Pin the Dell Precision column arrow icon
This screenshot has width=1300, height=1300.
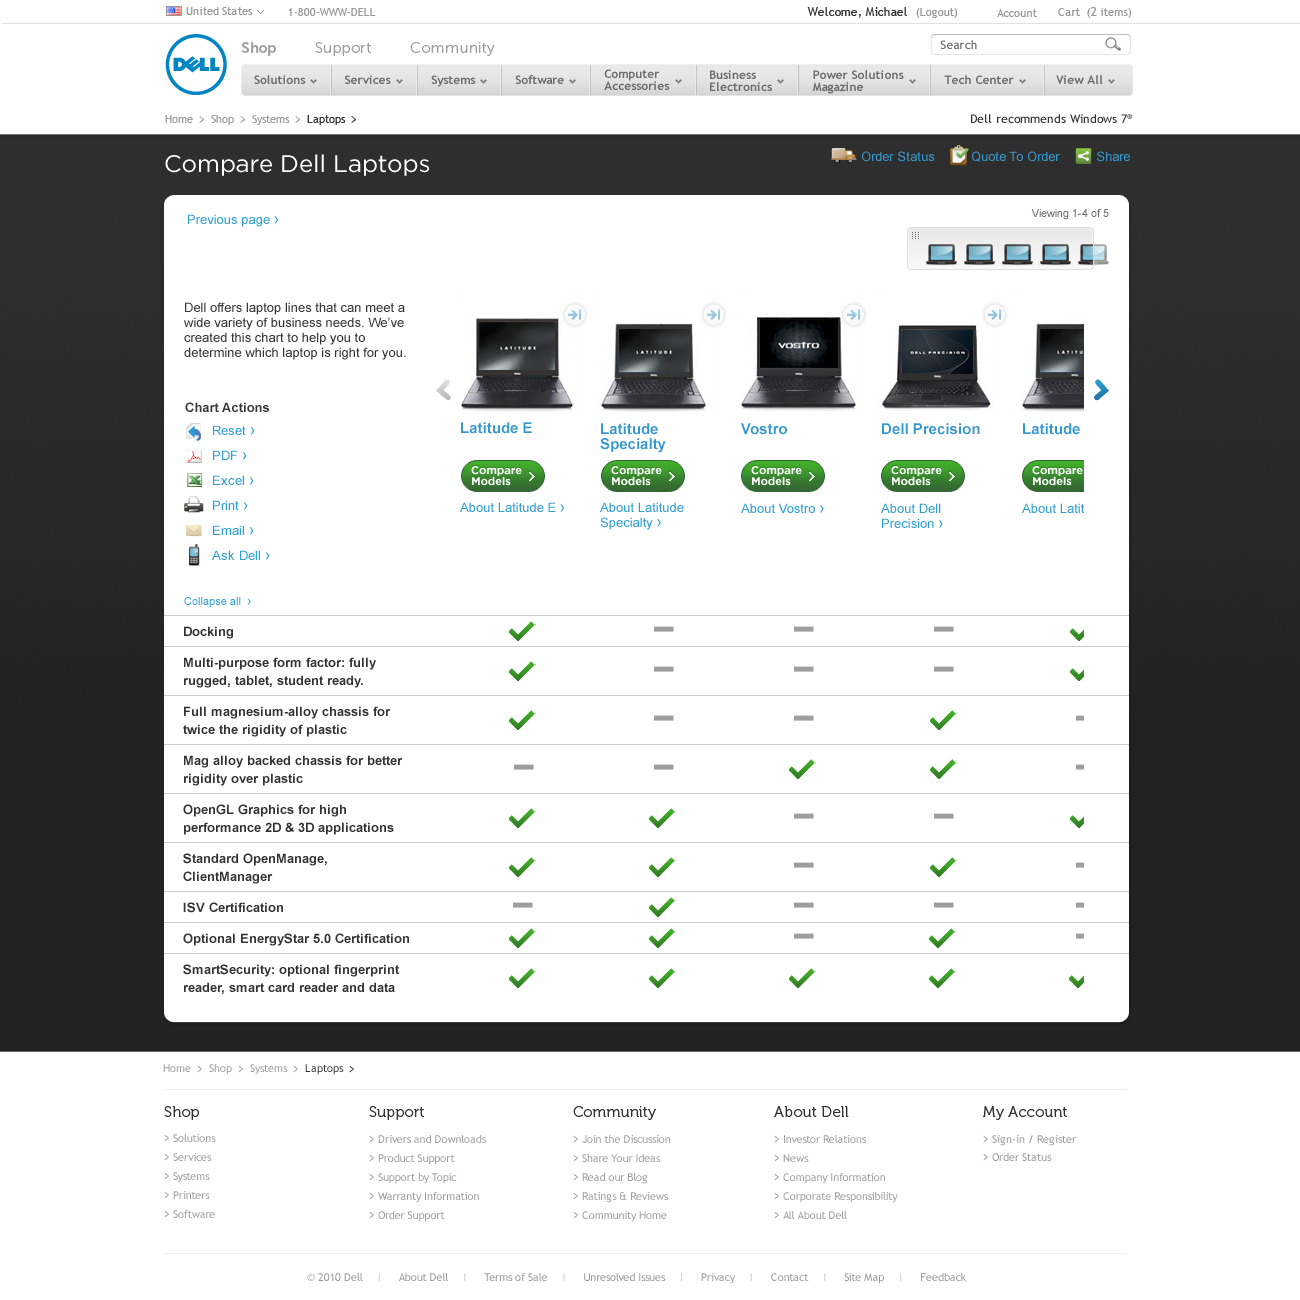coord(994,315)
